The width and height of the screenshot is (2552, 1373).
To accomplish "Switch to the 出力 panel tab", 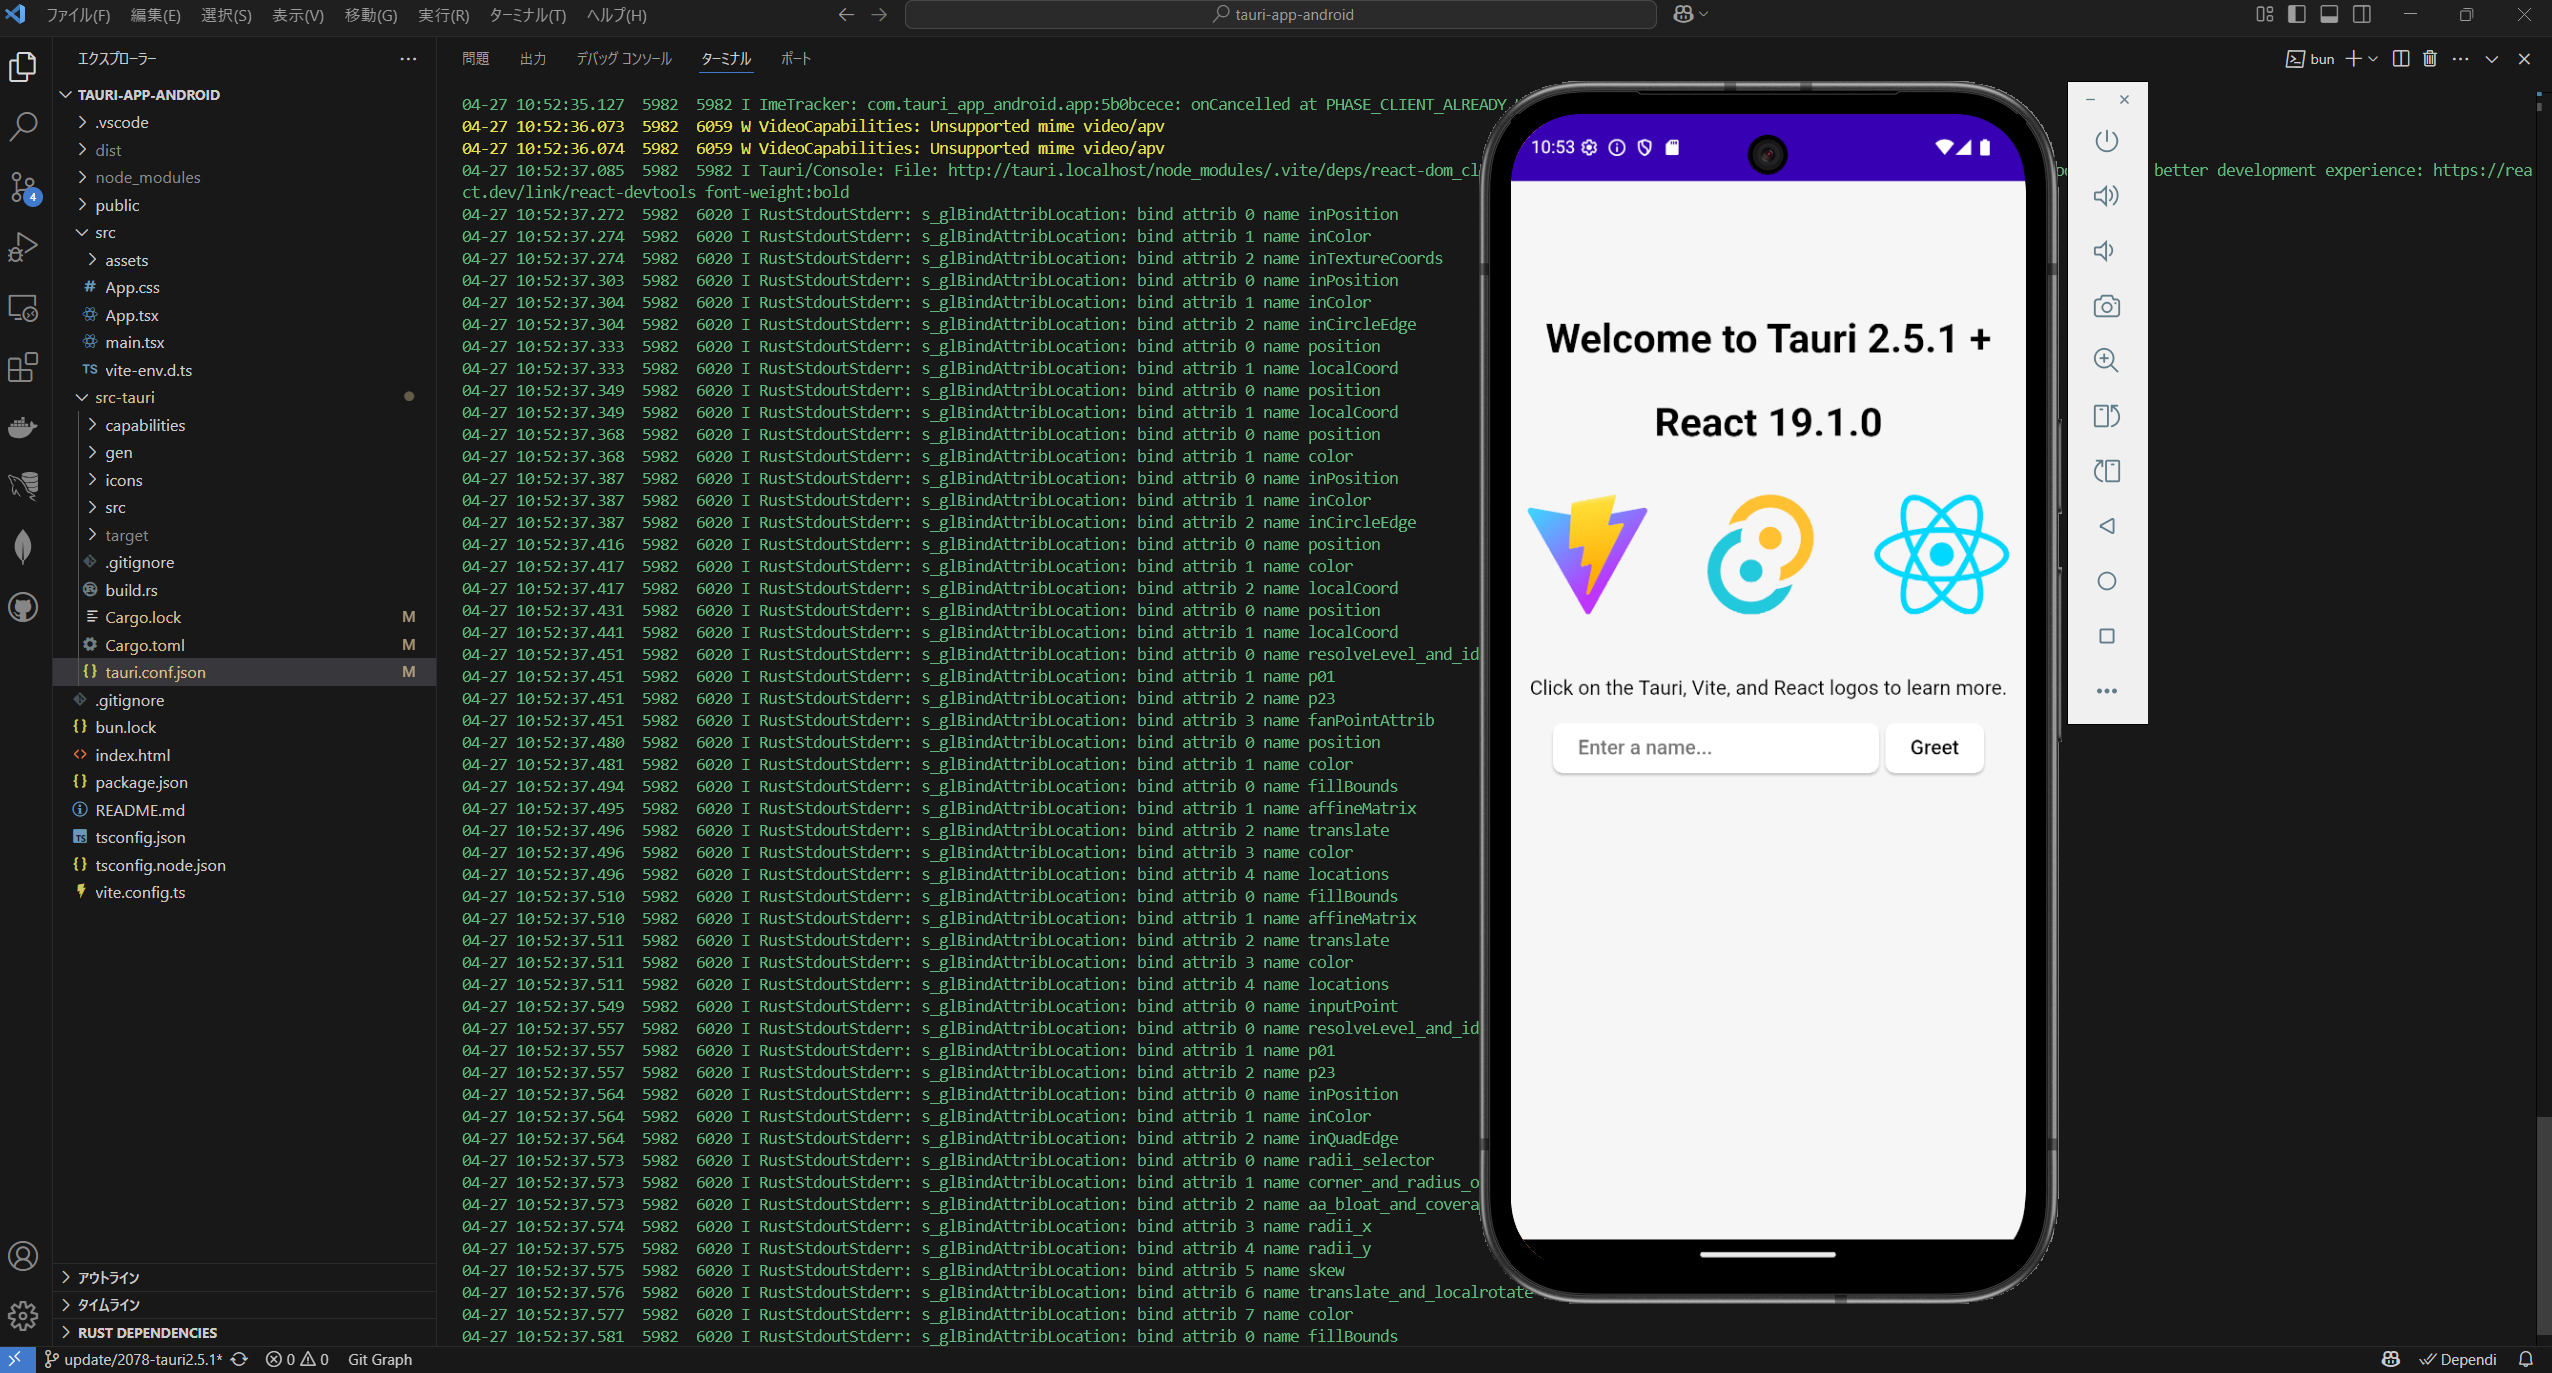I will tap(533, 59).
